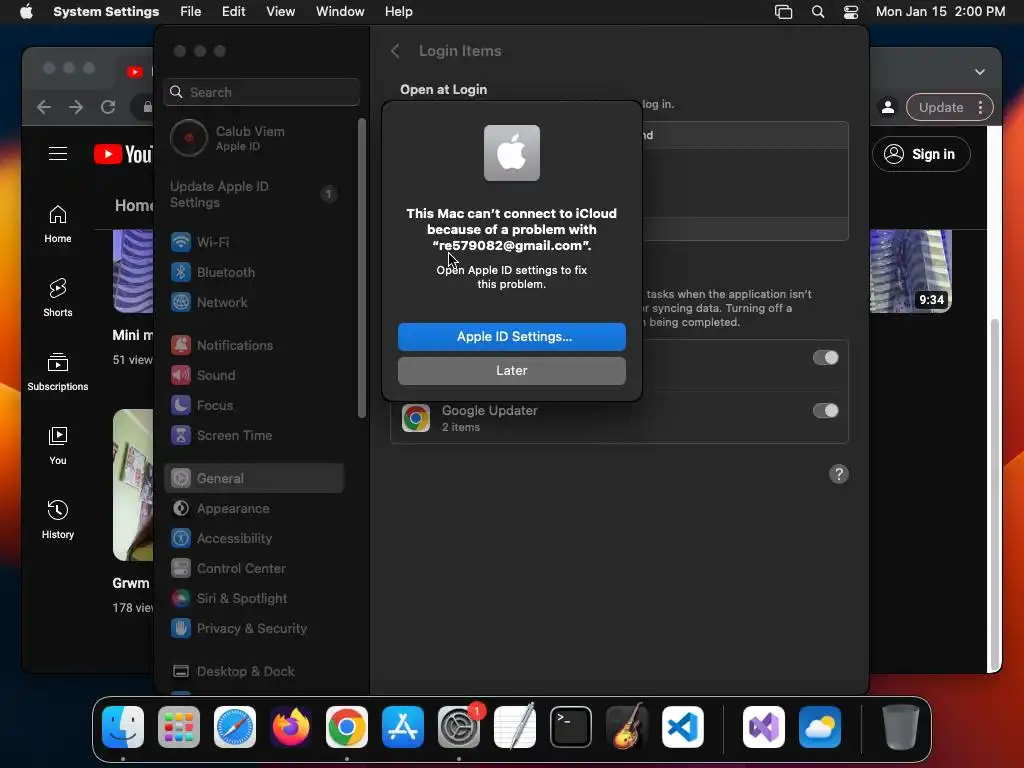
Task: Open YouTube Shorts in sidebar
Action: 57,298
